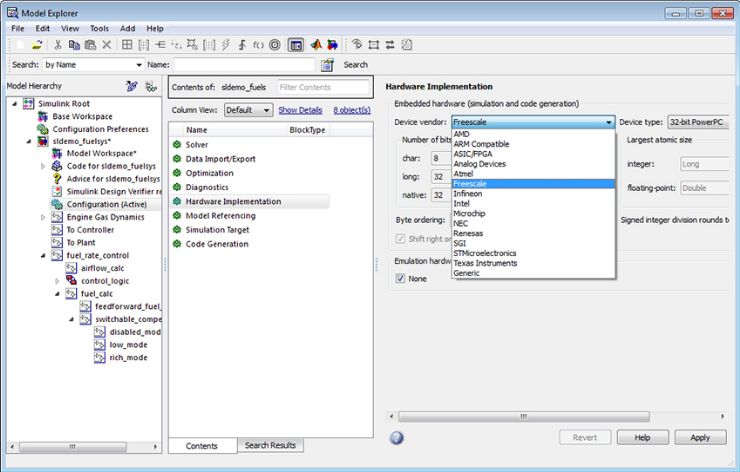Screen dimensions: 740x472
Task: Open the Help menu
Action: pos(155,28)
